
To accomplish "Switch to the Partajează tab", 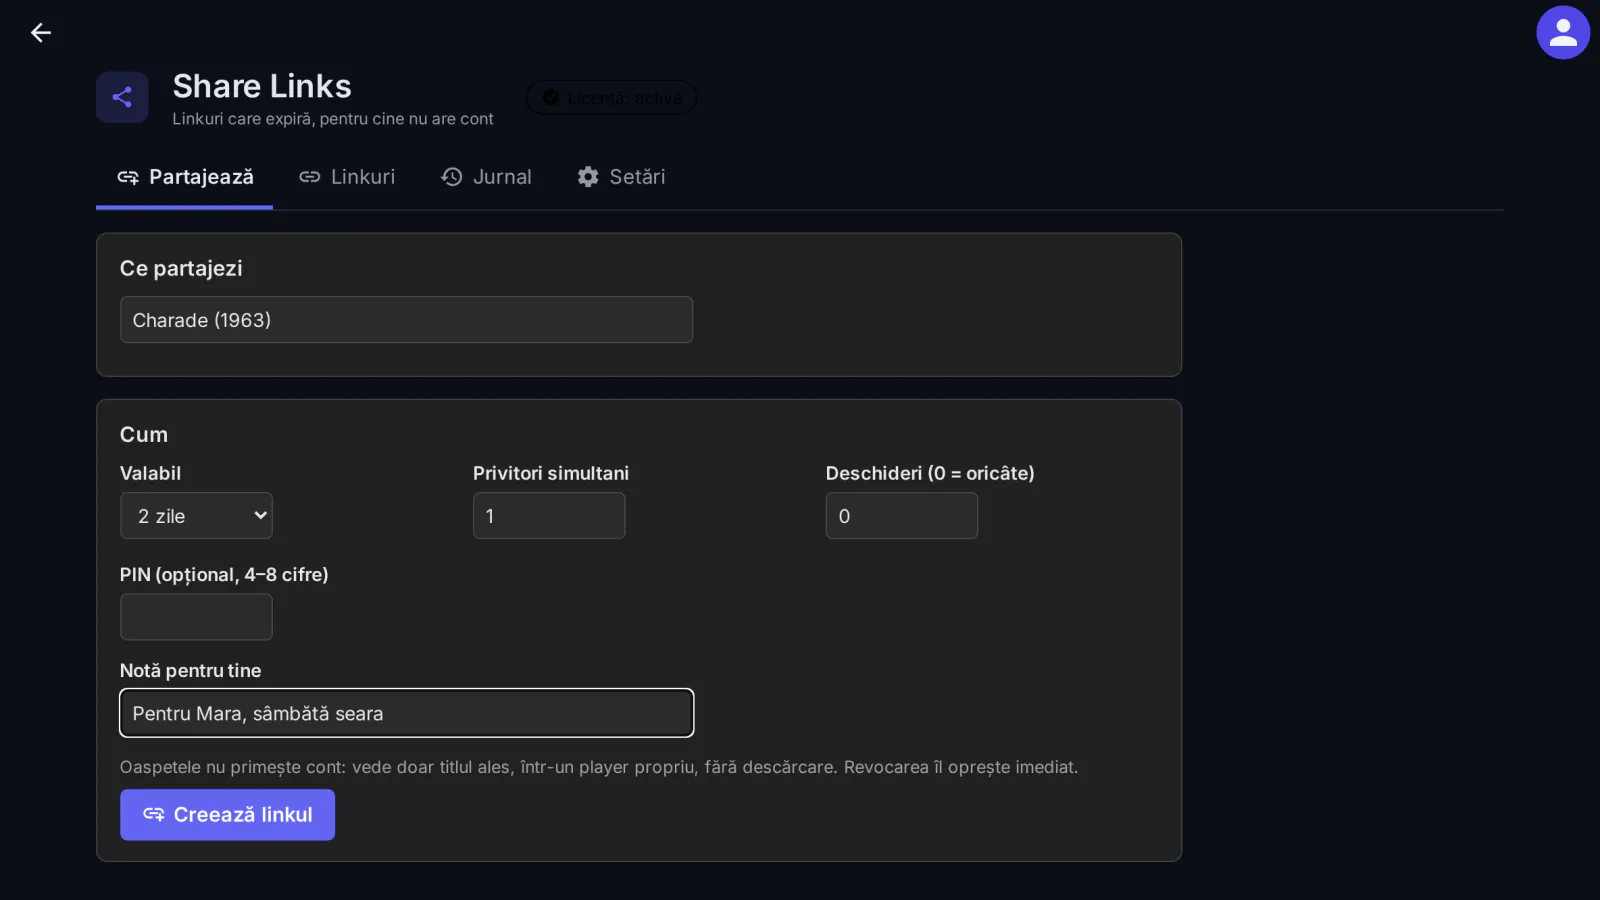I will click(x=185, y=177).
